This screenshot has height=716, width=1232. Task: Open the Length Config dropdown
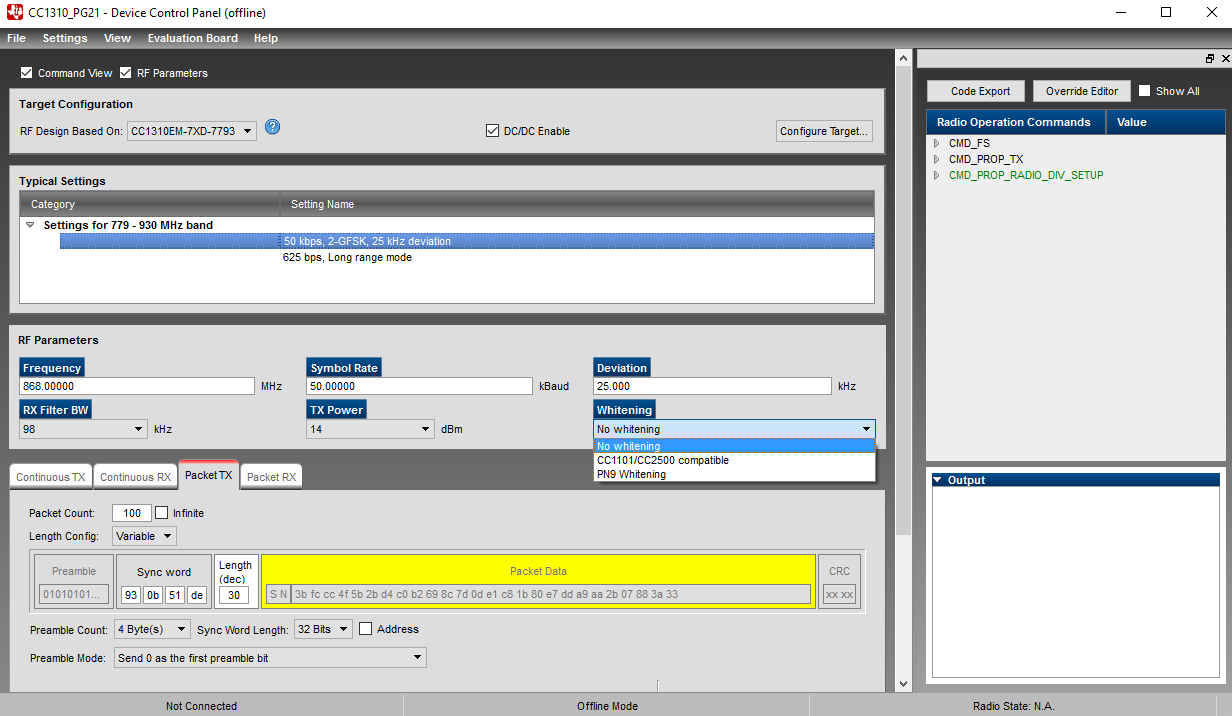pos(144,536)
